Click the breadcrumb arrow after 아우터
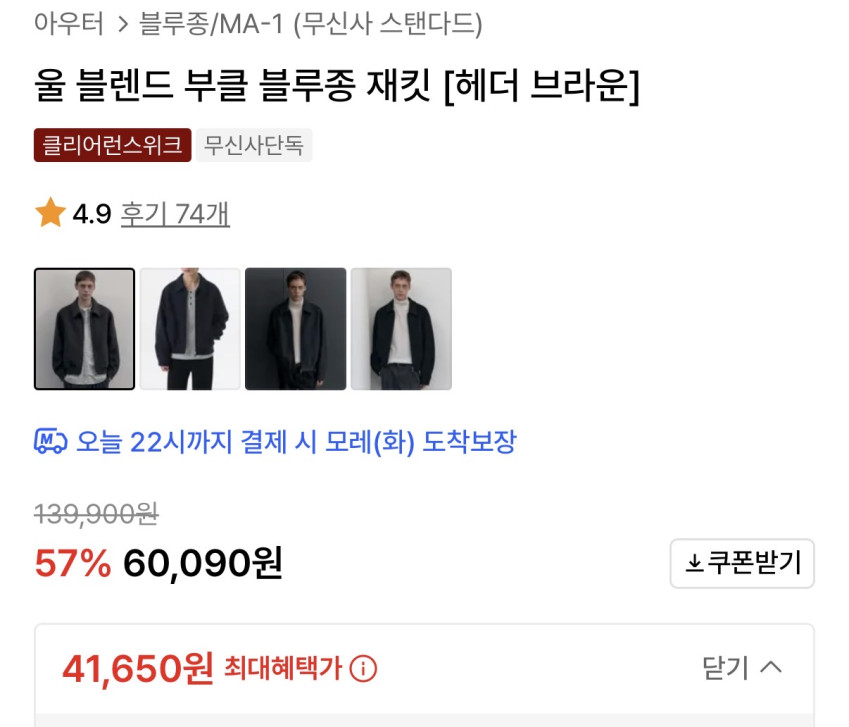This screenshot has width=849, height=727. 122,24
